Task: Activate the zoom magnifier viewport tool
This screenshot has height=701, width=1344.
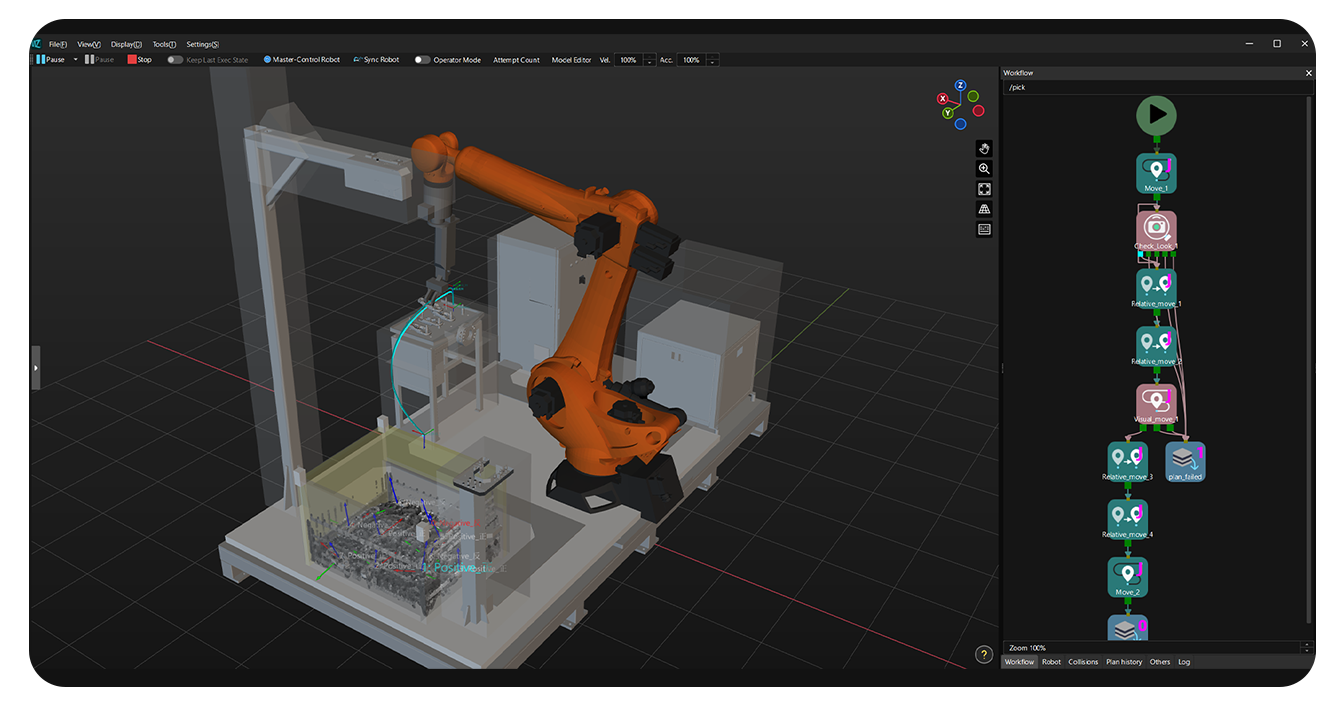Action: point(984,169)
